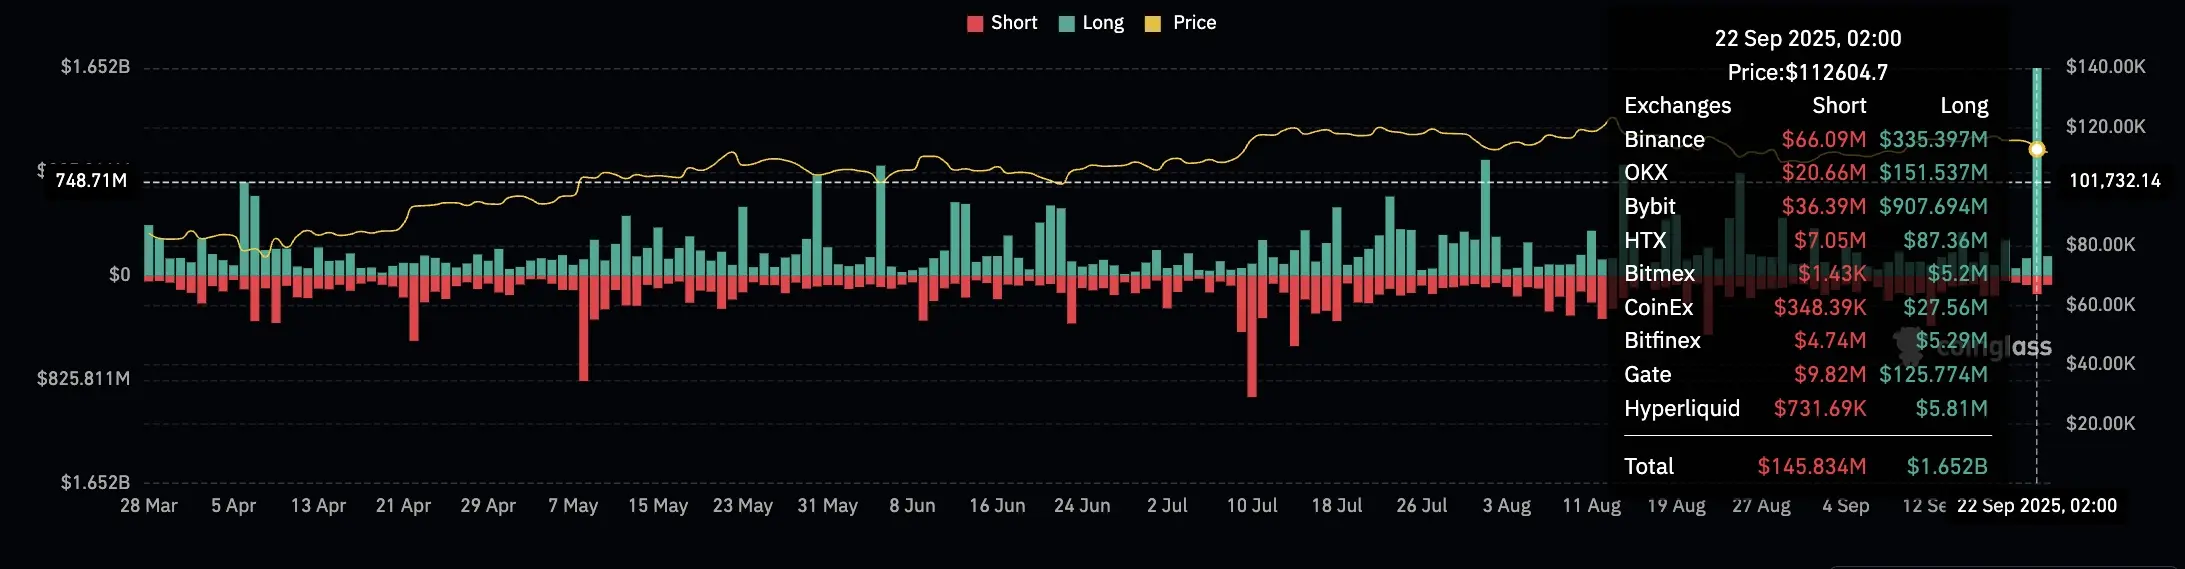Click the Binance row in tooltip
The image size is (2185, 569).
pos(1806,140)
